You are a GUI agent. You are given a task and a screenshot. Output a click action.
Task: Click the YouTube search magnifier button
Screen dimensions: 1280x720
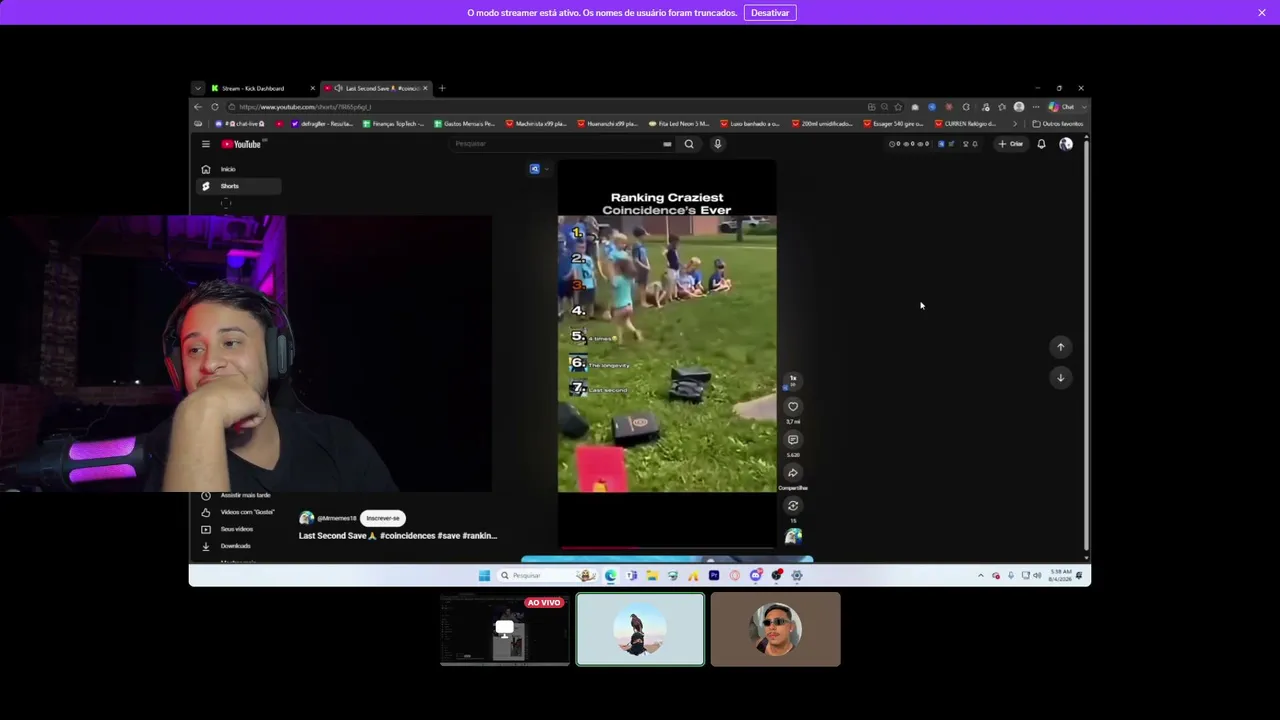pyautogui.click(x=689, y=144)
